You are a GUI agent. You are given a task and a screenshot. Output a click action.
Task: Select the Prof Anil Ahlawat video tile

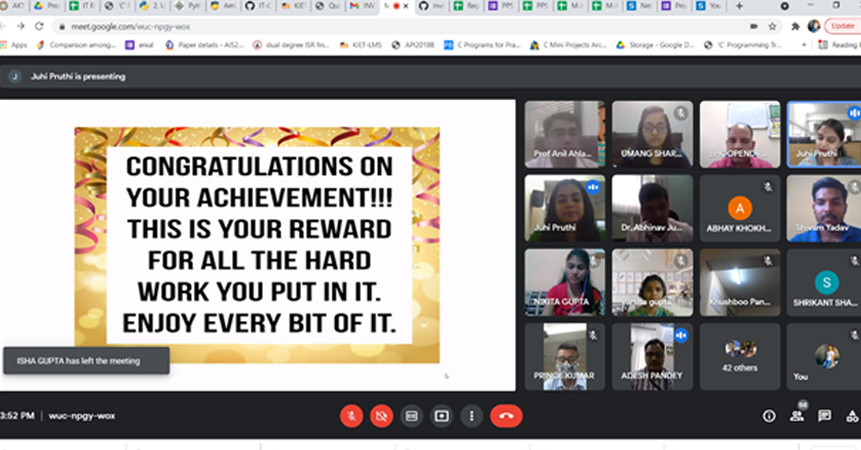tap(564, 133)
